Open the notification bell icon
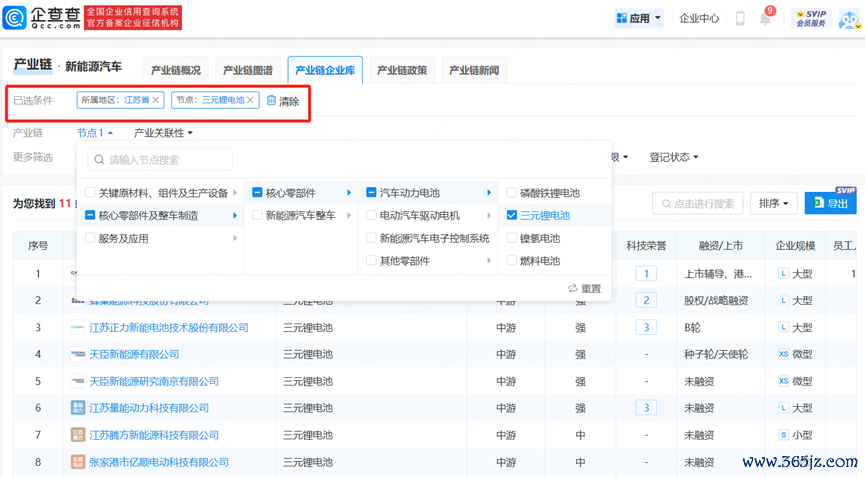The width and height of the screenshot is (865, 477). coord(765,19)
